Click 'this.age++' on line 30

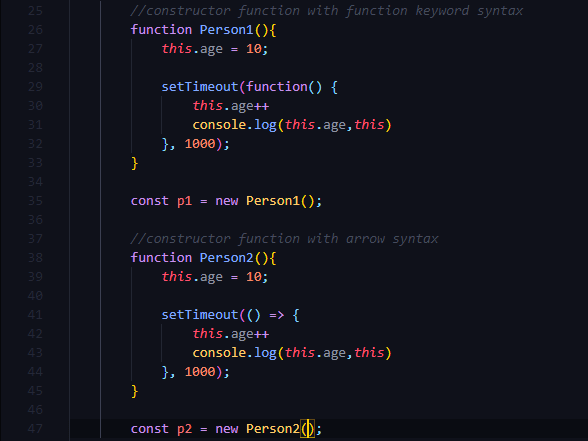[x=231, y=106]
